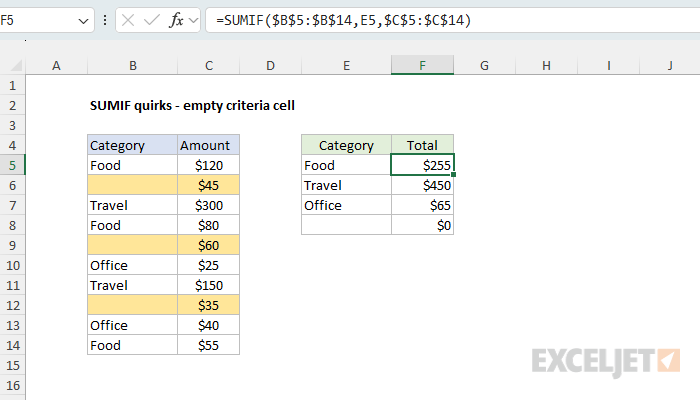Click the $40 amount cell
Viewport: 700px width, 400px height.
[208, 325]
